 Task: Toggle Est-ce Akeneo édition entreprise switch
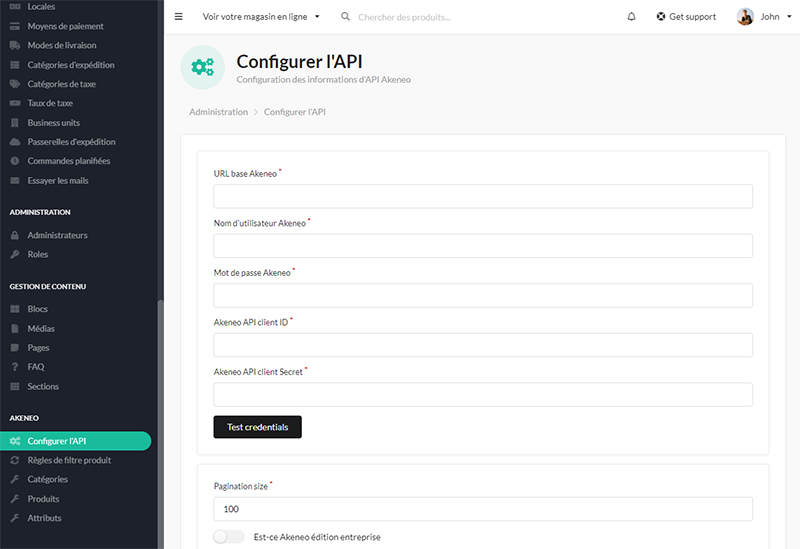[229, 537]
